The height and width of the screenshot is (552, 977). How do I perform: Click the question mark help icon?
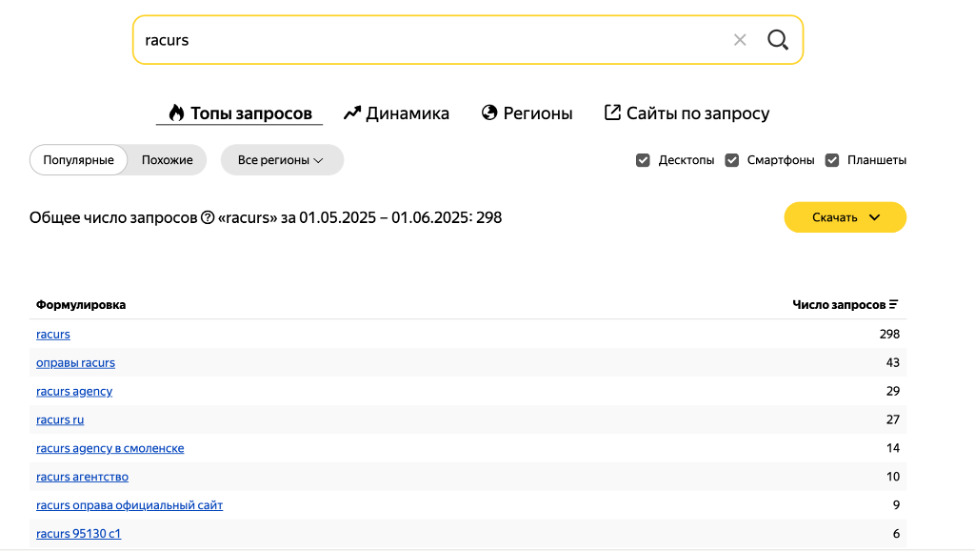pos(208,218)
